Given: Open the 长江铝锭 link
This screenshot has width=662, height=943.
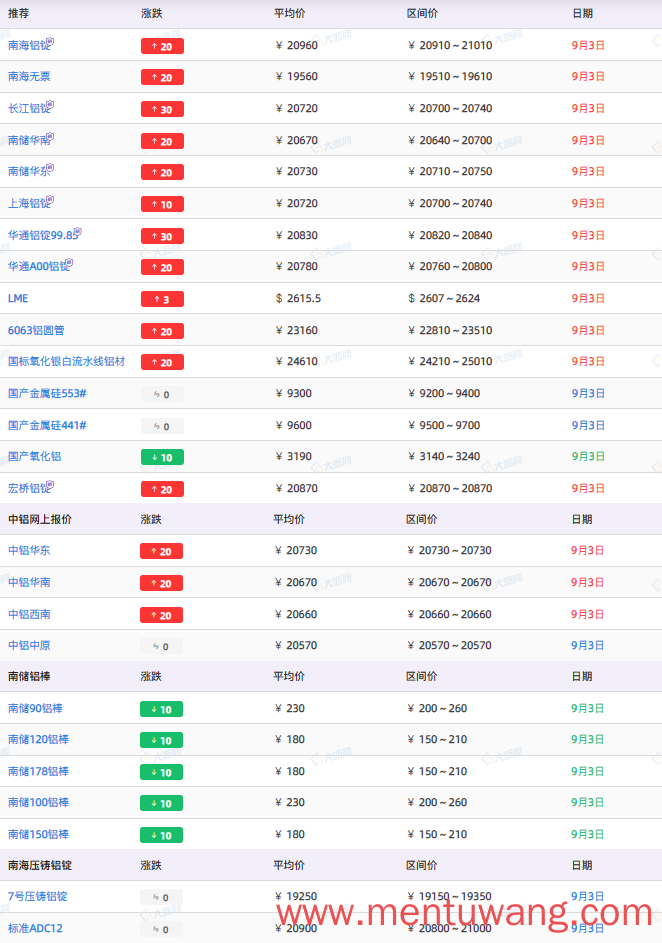Looking at the screenshot, I should tap(28, 108).
